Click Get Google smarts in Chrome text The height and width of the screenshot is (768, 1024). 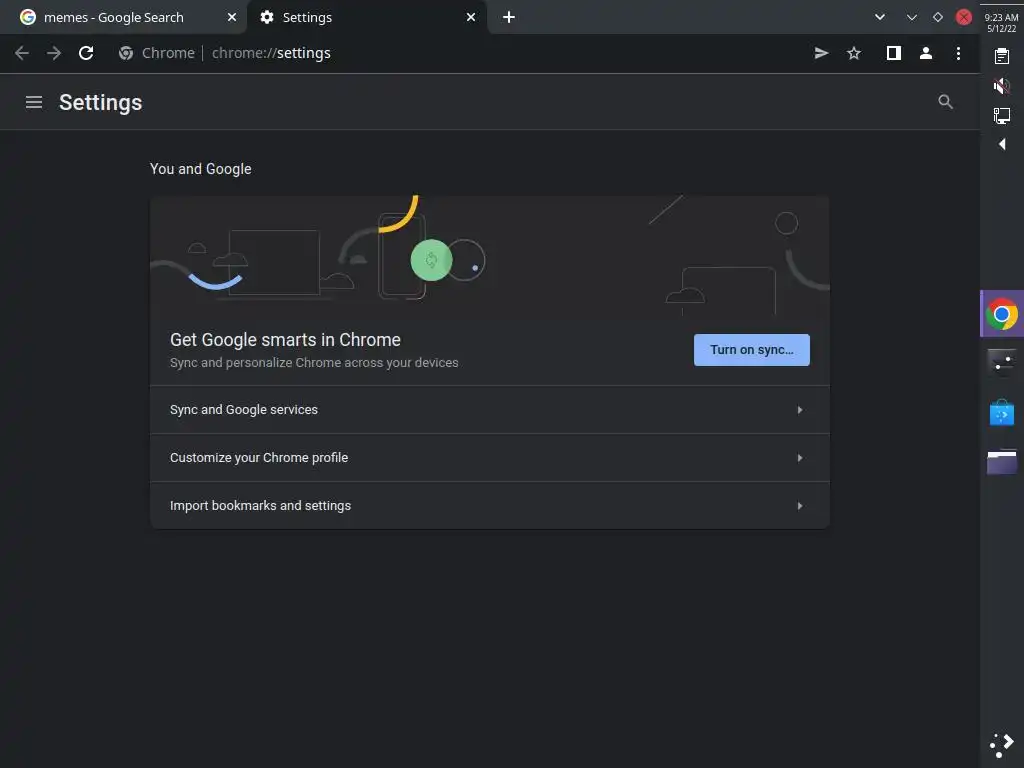tap(285, 340)
